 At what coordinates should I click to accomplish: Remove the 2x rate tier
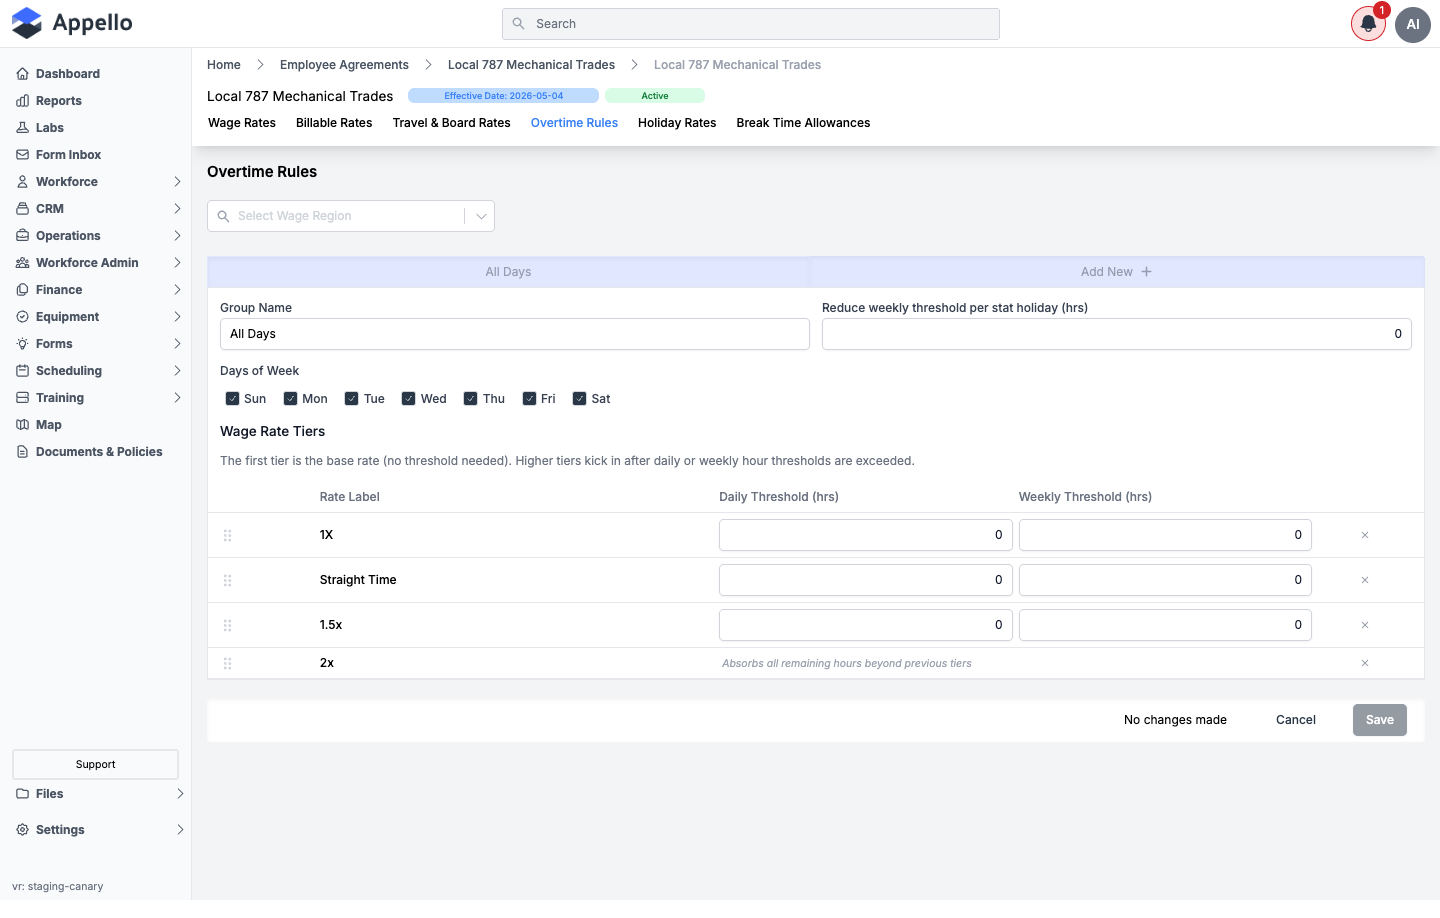1365,663
